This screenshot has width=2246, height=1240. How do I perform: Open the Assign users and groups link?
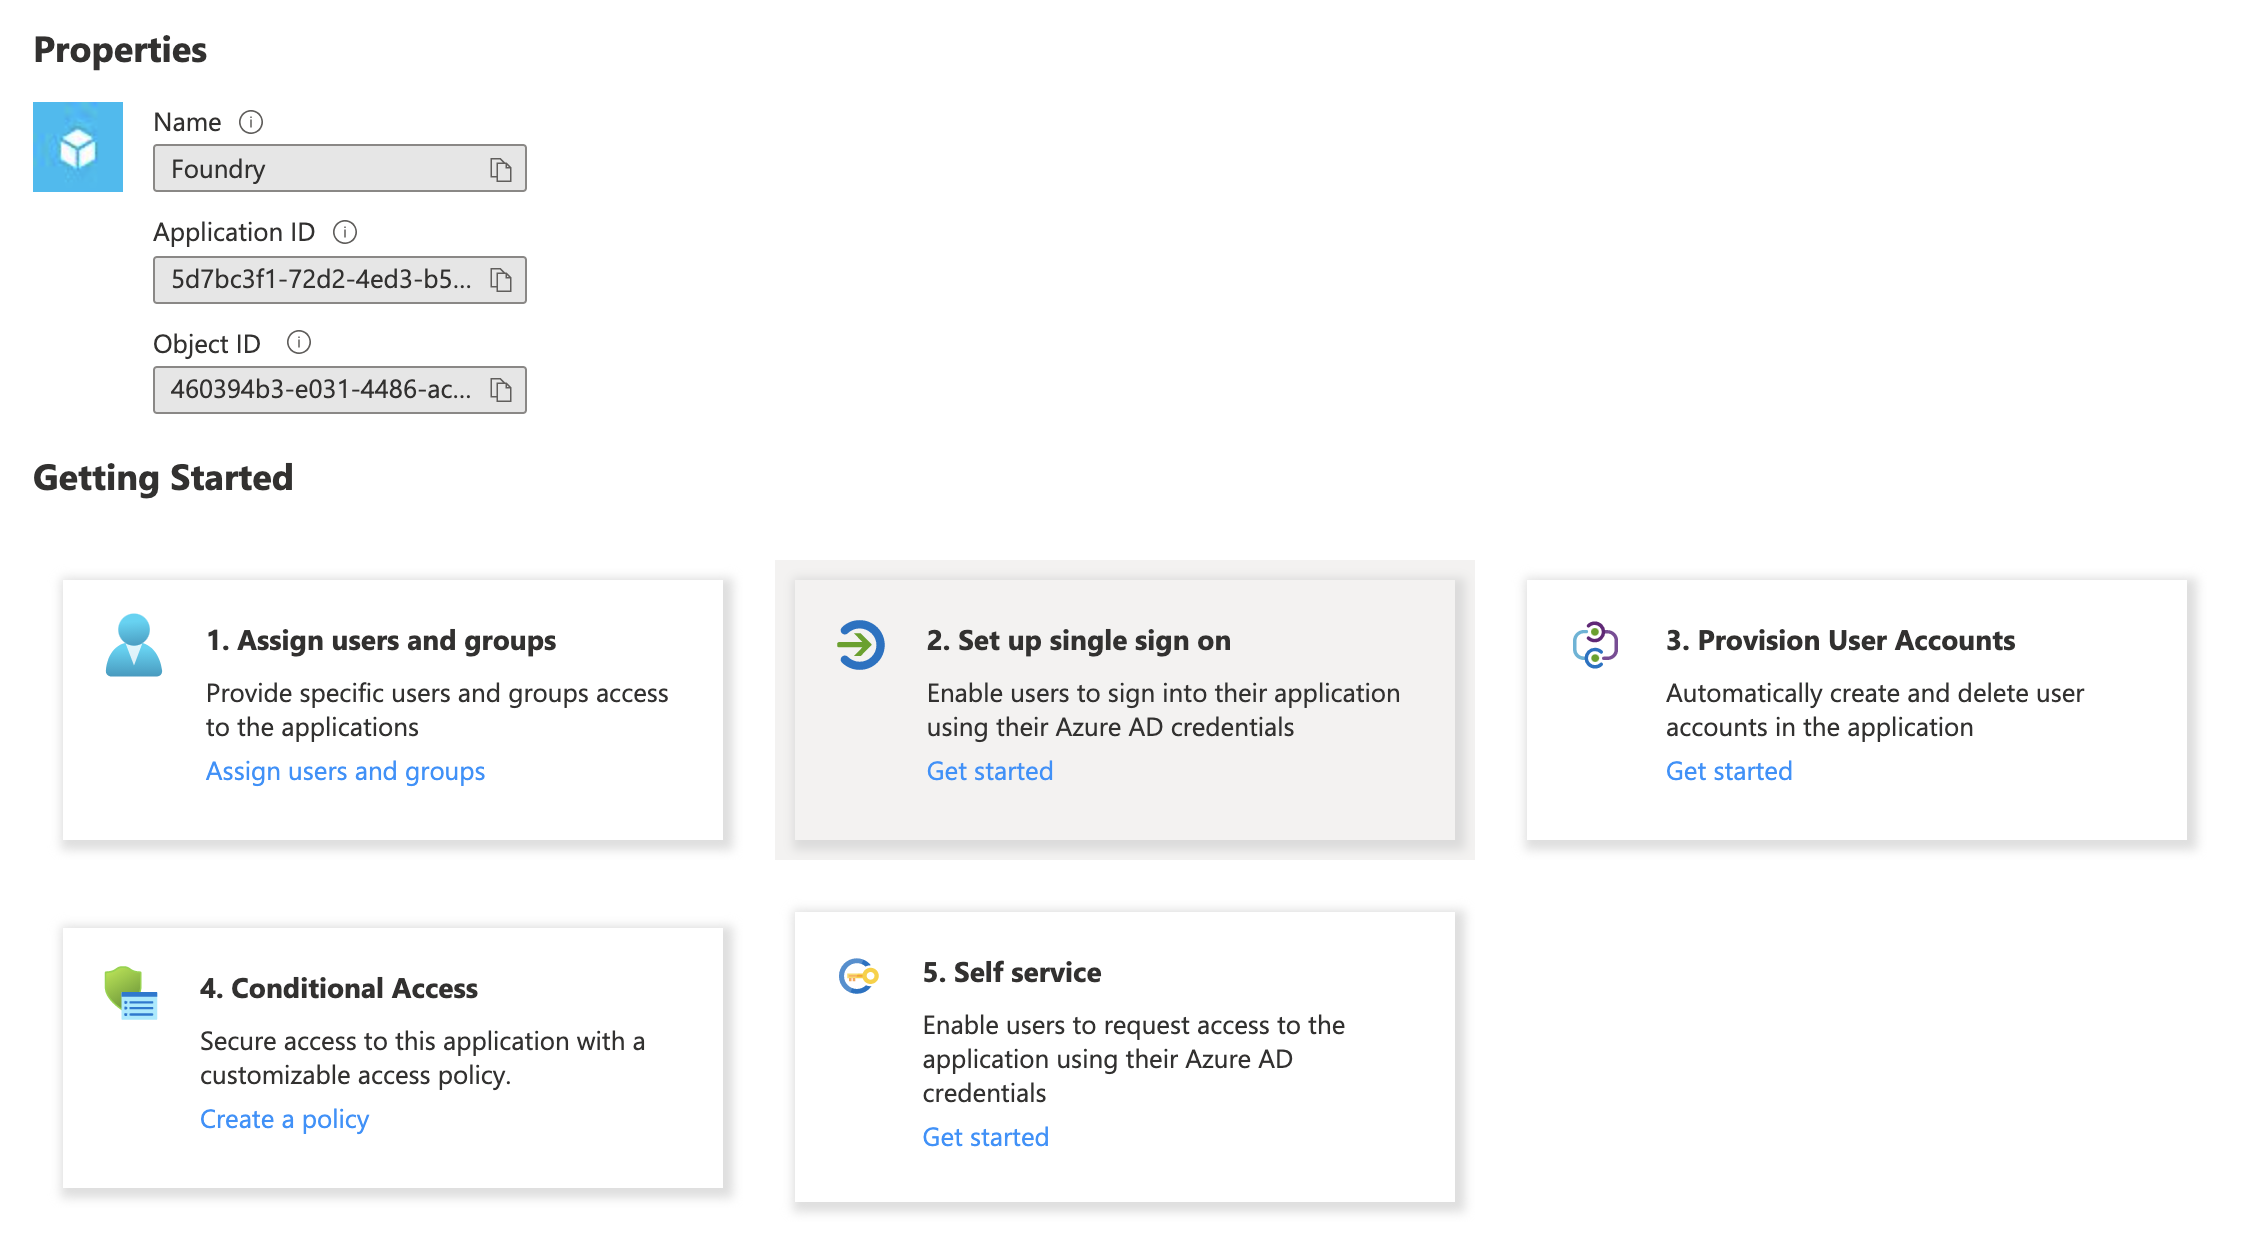coord(345,771)
